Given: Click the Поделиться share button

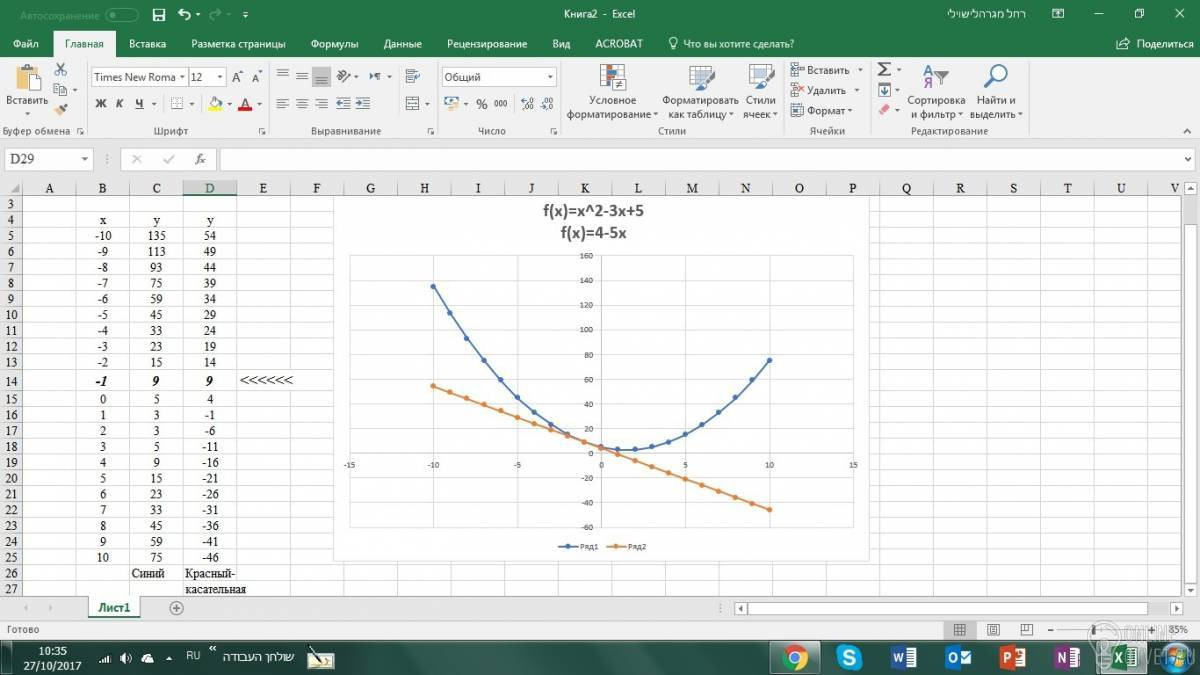Looking at the screenshot, I should coord(1155,44).
